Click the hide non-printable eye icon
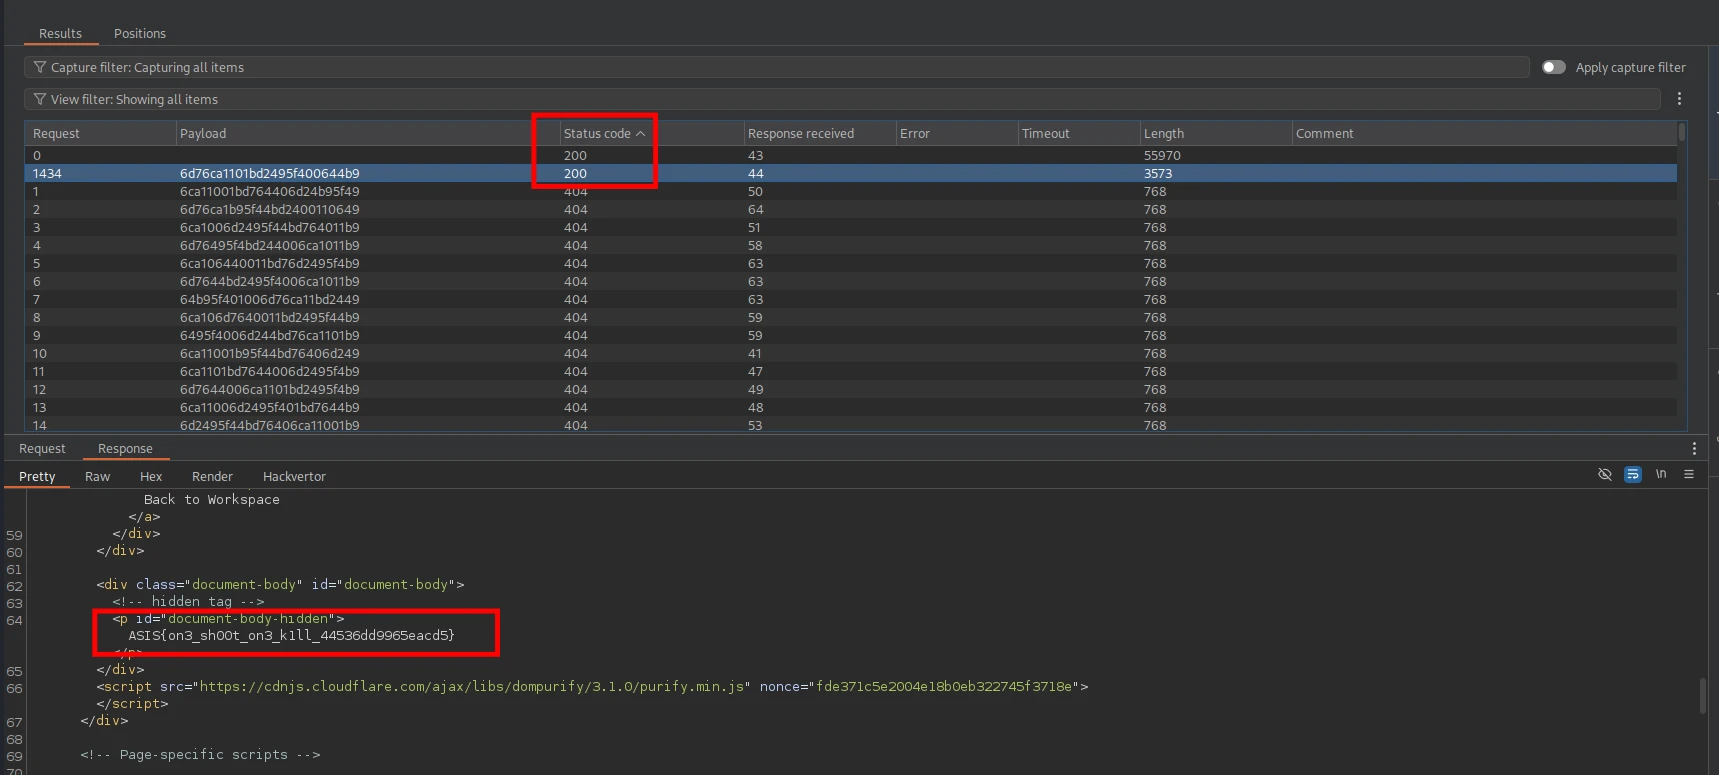The image size is (1719, 775). click(x=1605, y=475)
